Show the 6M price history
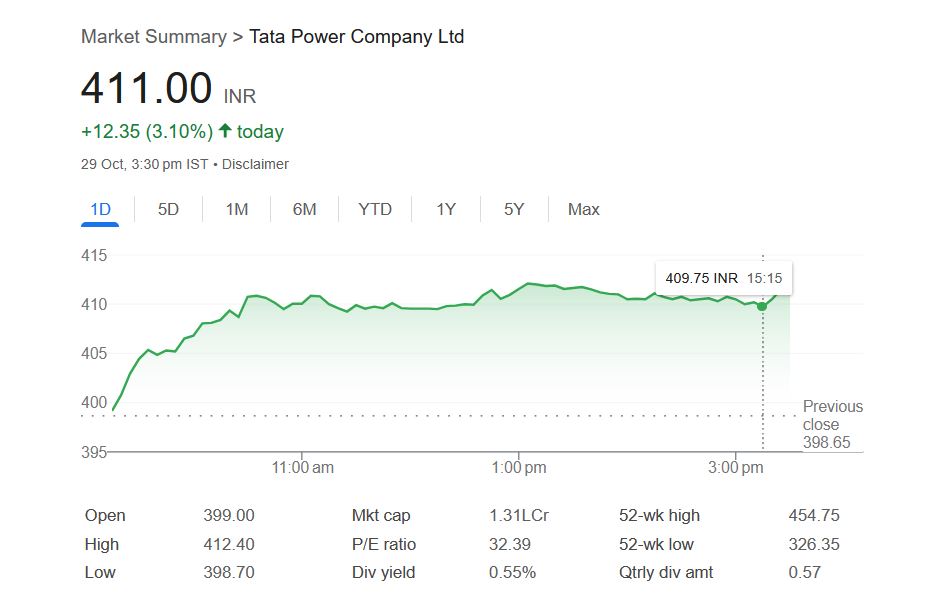The image size is (925, 607). 304,209
